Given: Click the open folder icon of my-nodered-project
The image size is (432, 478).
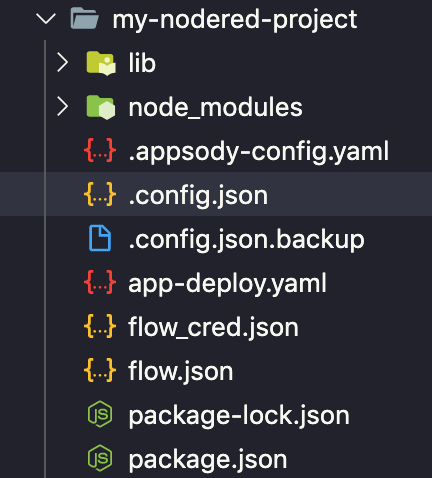Looking at the screenshot, I should [x=85, y=19].
